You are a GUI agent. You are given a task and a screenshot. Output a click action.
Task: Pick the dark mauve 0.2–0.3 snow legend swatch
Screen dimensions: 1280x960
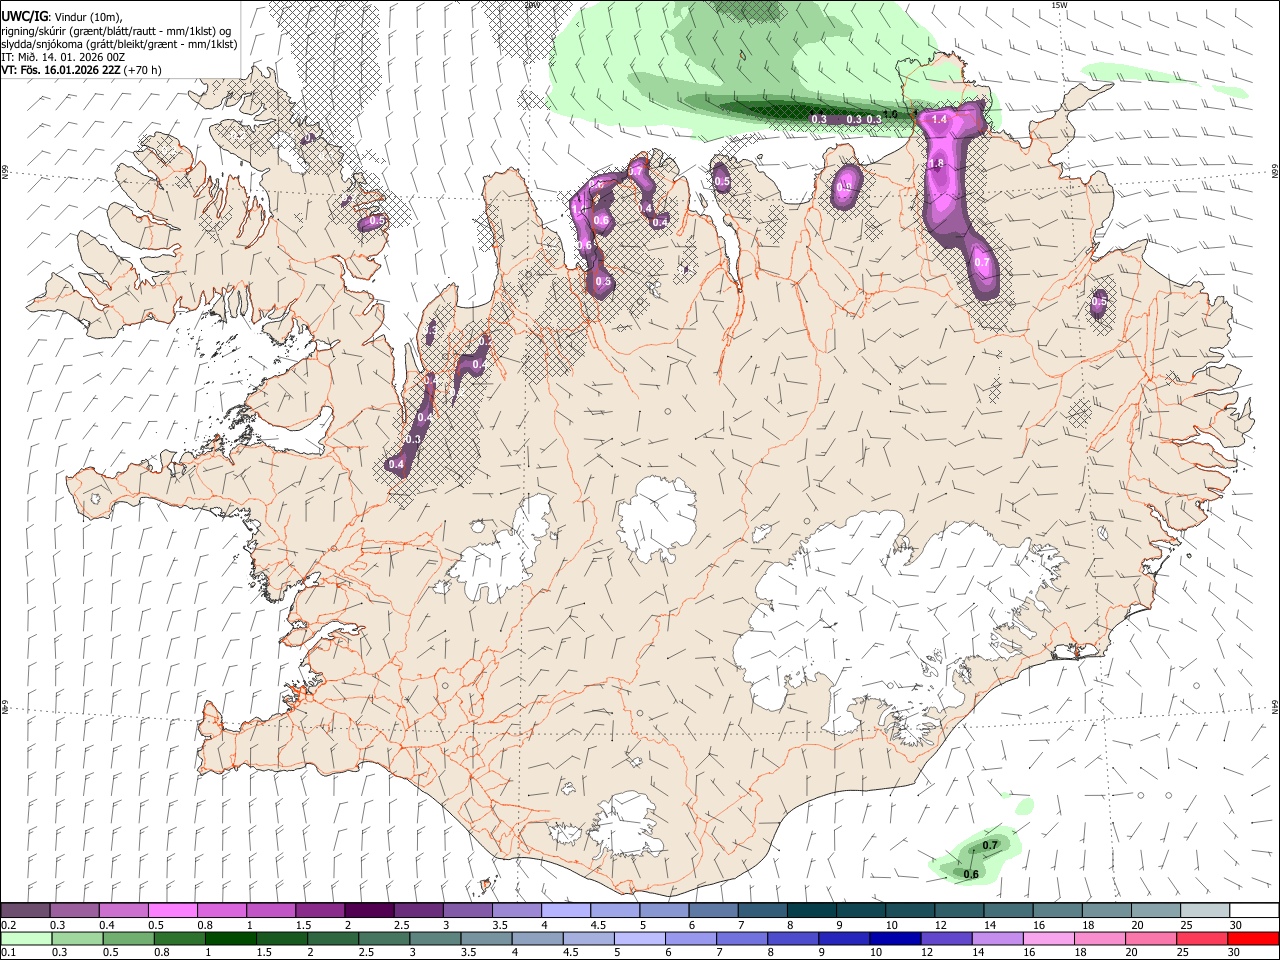[x=26, y=911]
